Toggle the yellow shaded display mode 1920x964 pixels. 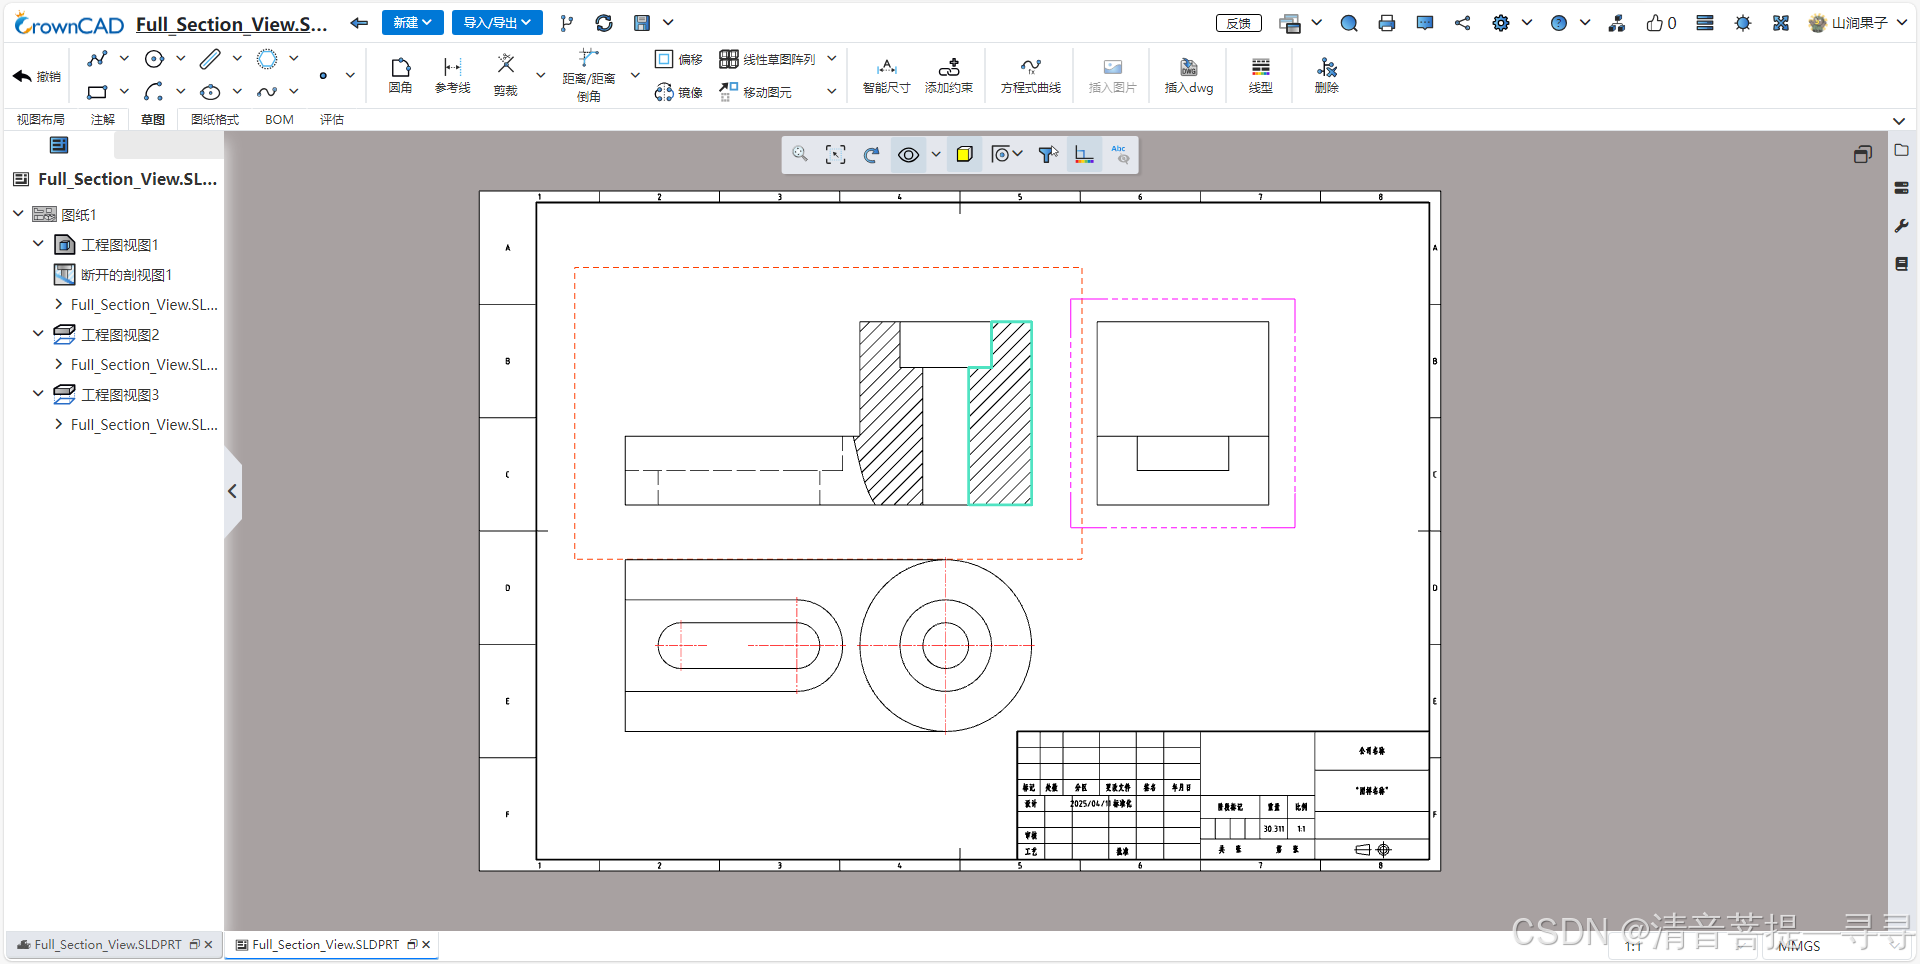point(964,155)
